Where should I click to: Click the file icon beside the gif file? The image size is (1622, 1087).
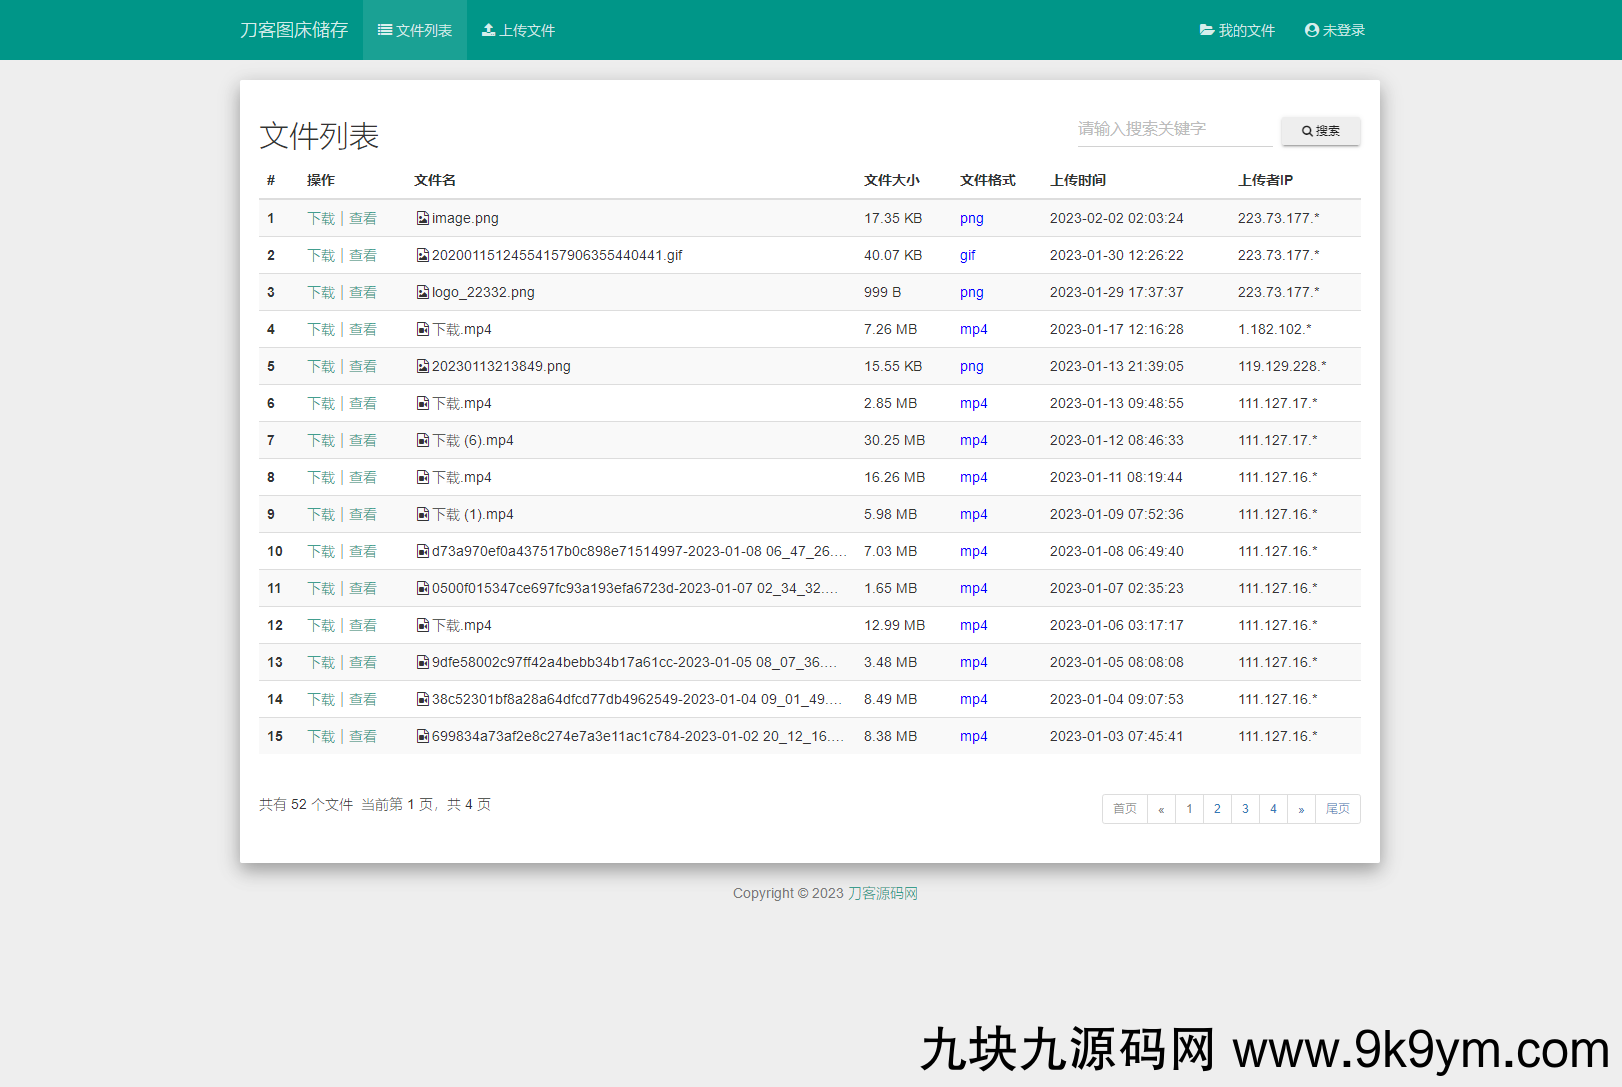[423, 255]
